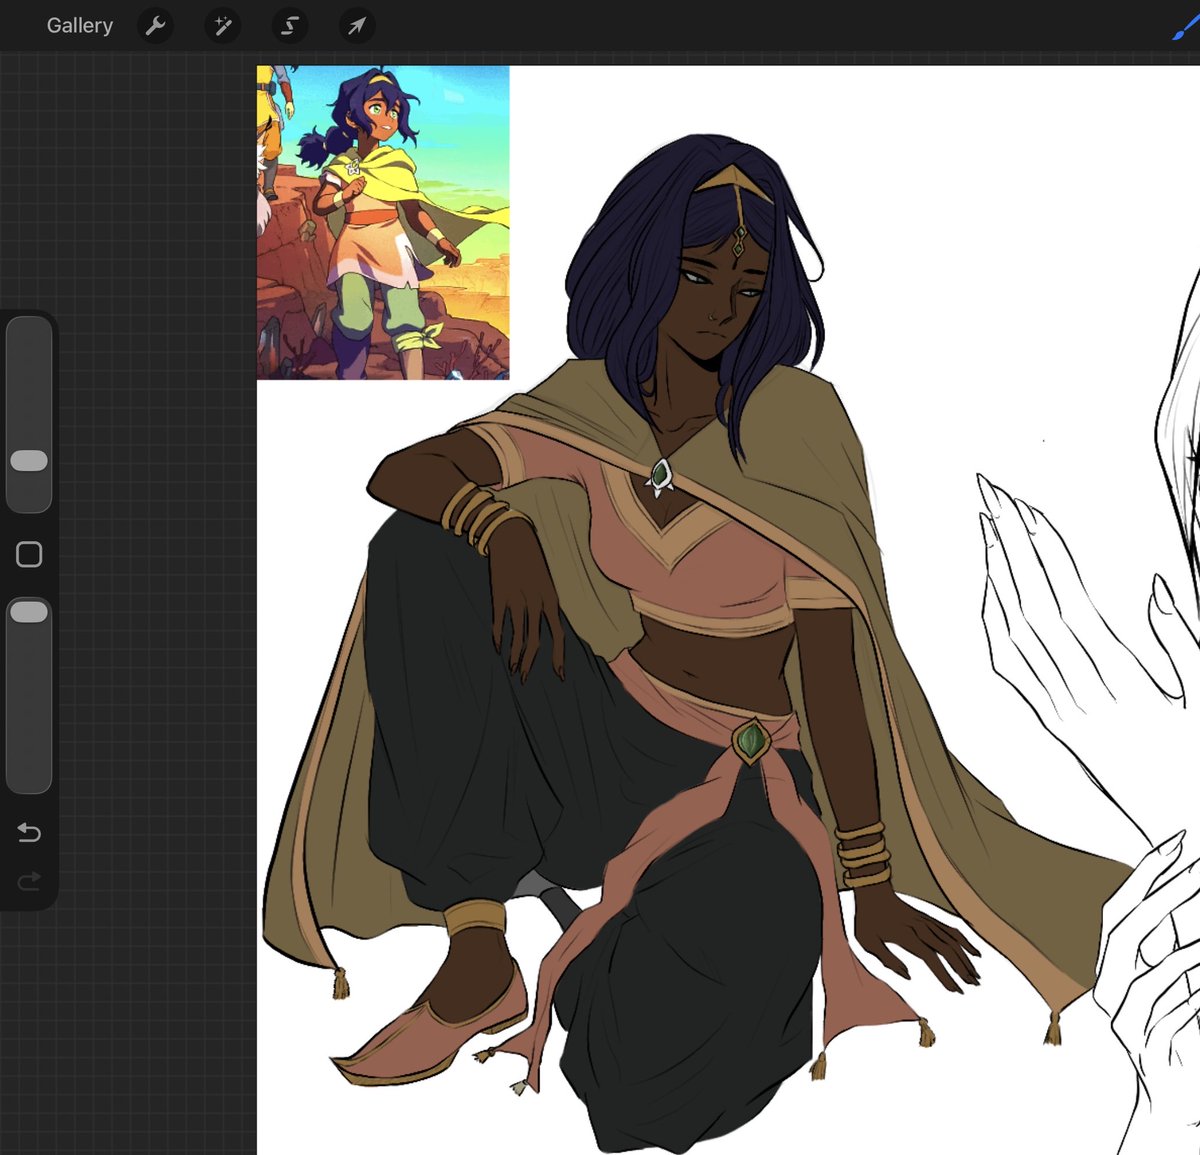Tap the undo arrow in the sidebar
The width and height of the screenshot is (1200, 1155).
(x=29, y=832)
